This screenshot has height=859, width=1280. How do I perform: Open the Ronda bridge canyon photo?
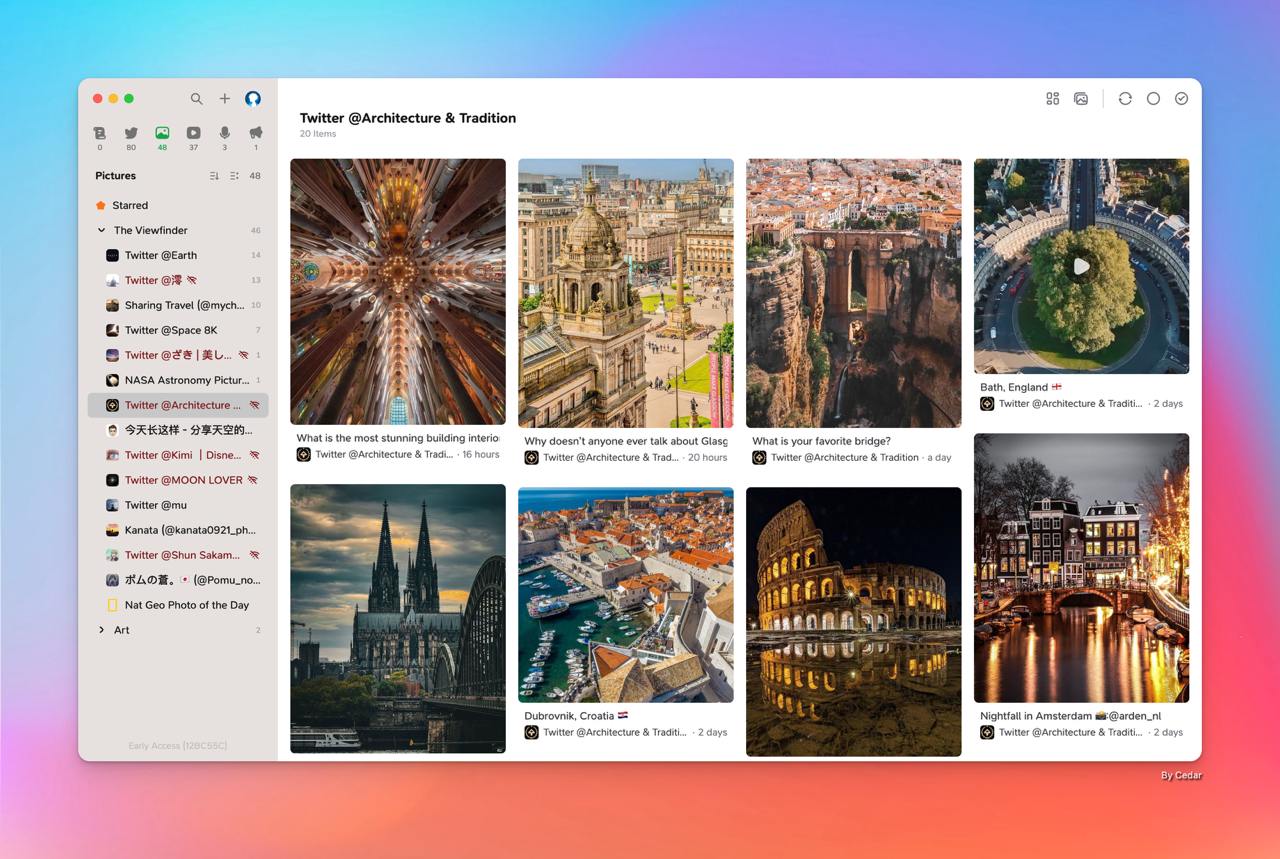(854, 293)
